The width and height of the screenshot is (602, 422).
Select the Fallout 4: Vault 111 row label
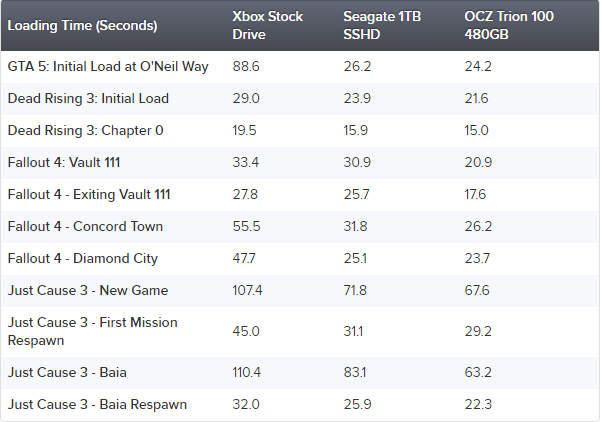tap(64, 162)
